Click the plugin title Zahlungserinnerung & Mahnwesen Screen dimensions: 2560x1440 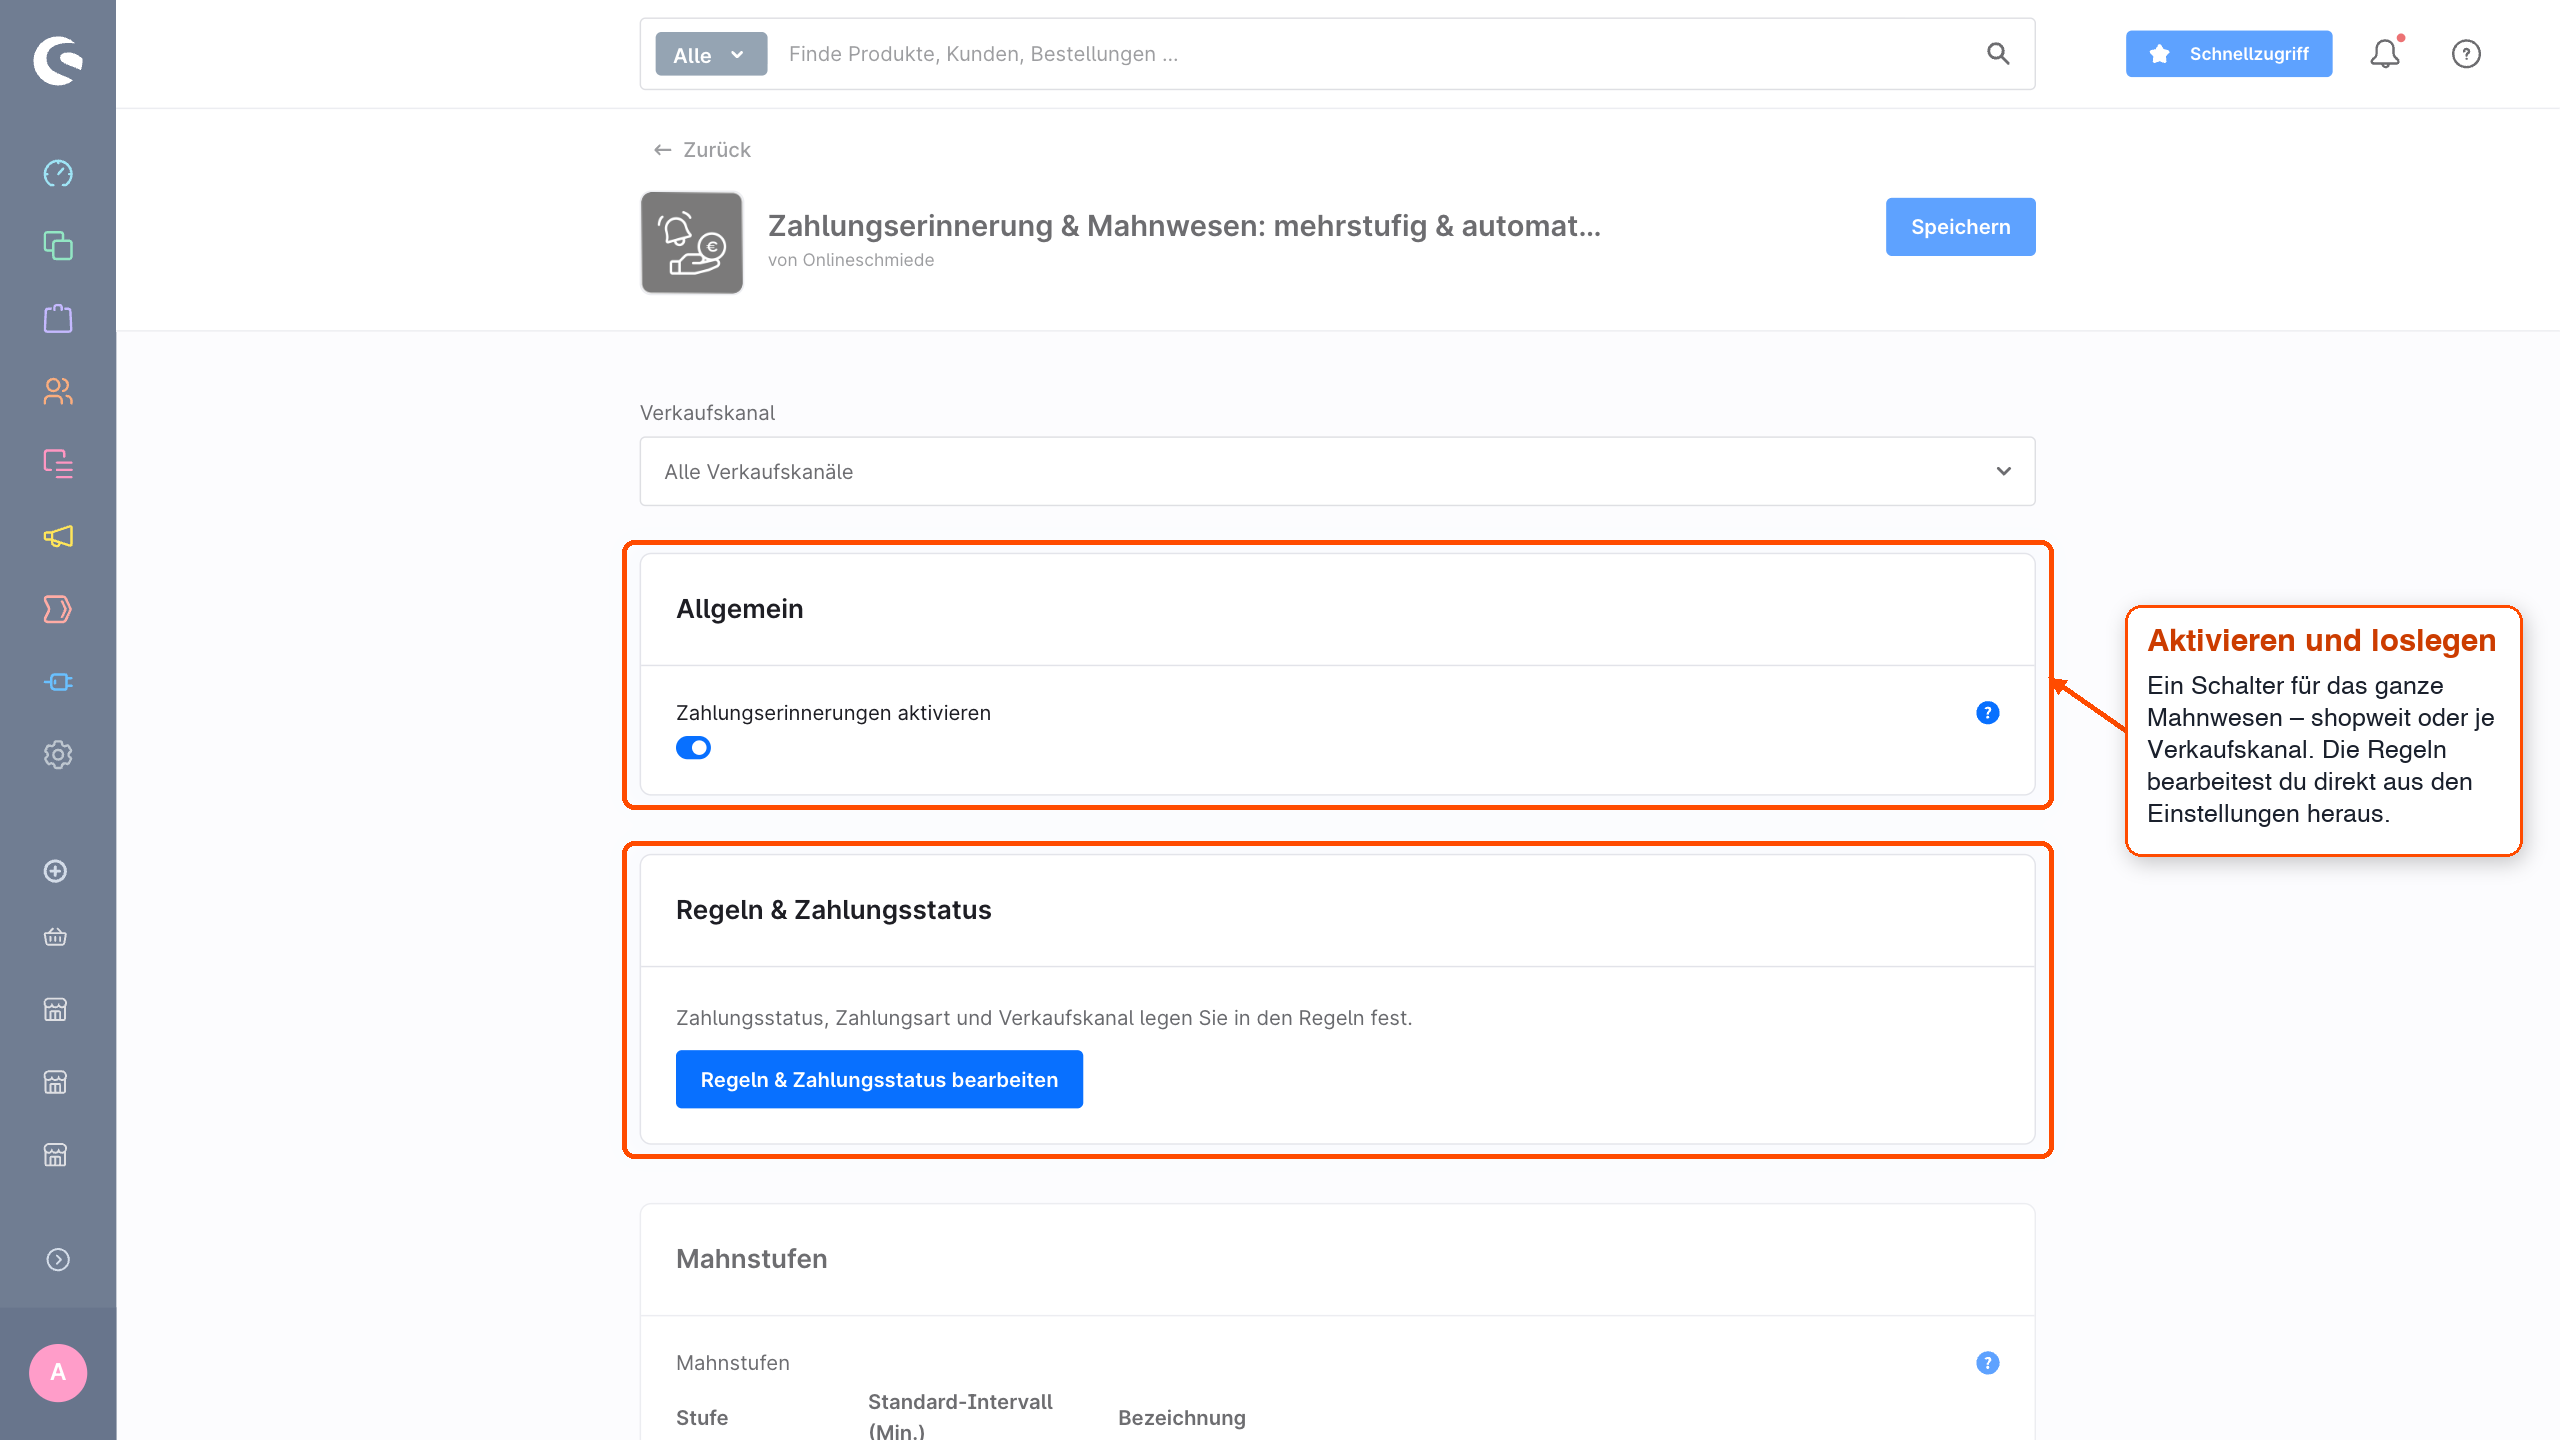[1185, 226]
